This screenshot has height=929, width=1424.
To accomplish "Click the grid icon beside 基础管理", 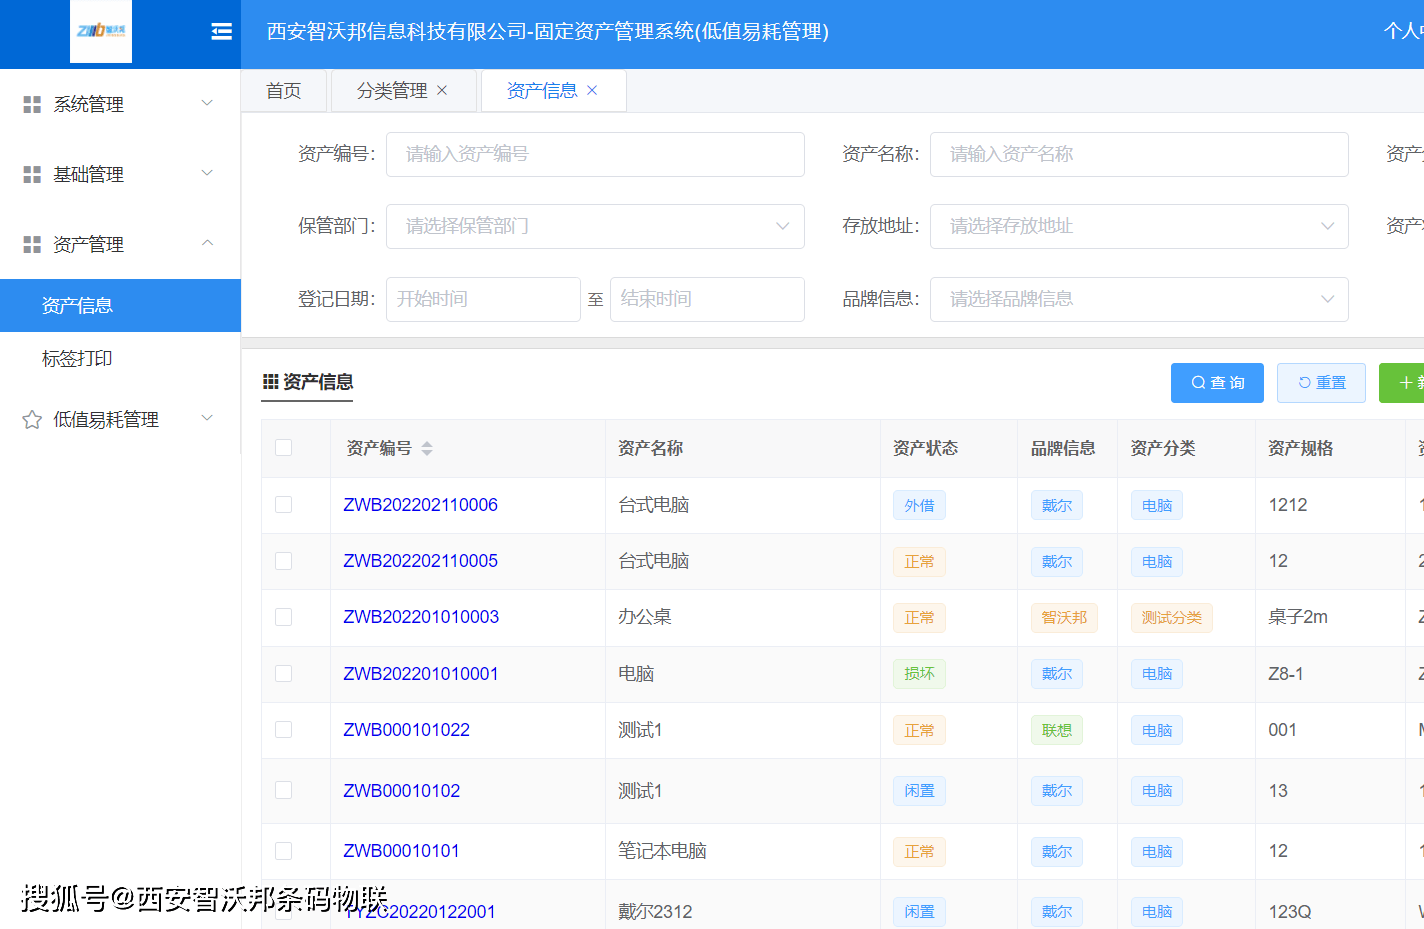I will pyautogui.click(x=32, y=174).
